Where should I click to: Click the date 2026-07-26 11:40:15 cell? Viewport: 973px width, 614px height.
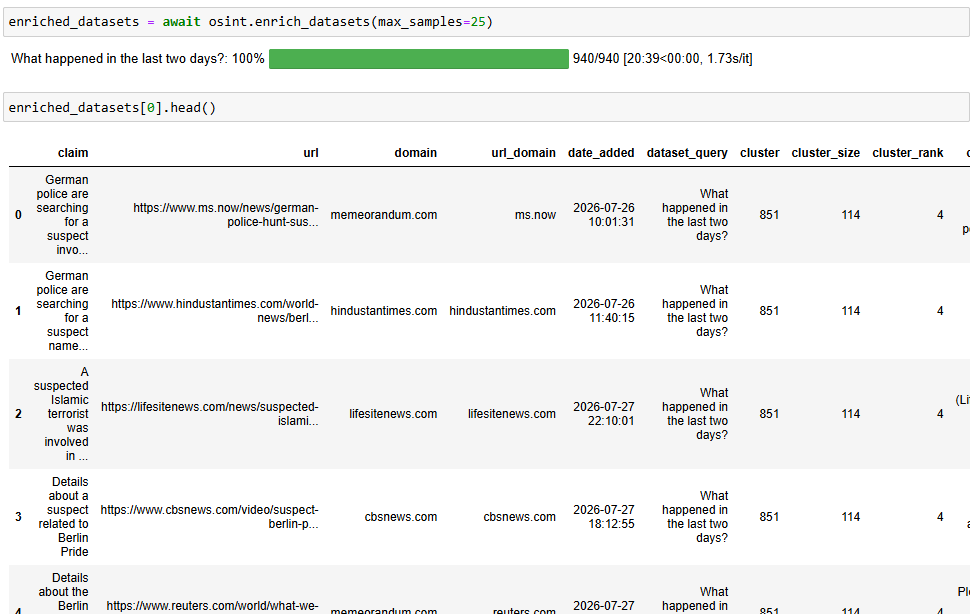[604, 310]
